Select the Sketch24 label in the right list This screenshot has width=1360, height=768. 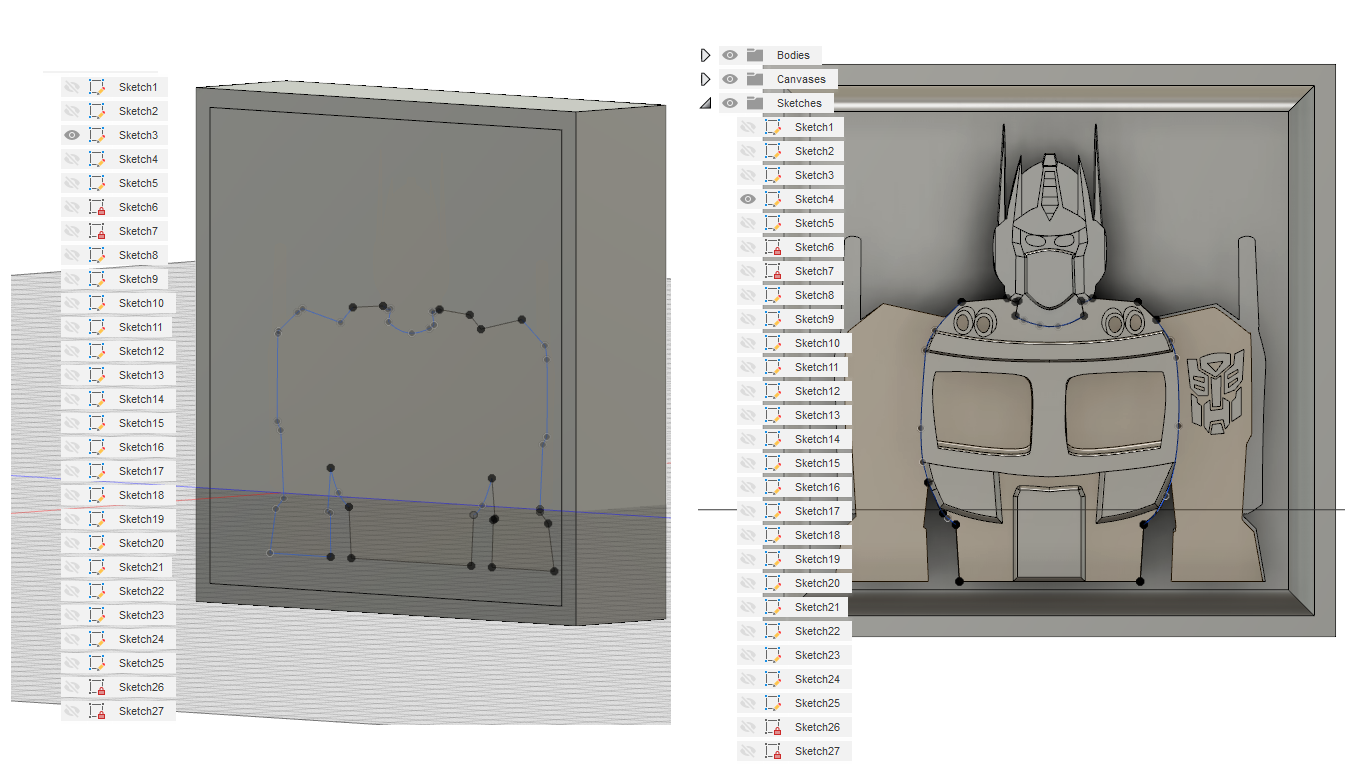(817, 679)
